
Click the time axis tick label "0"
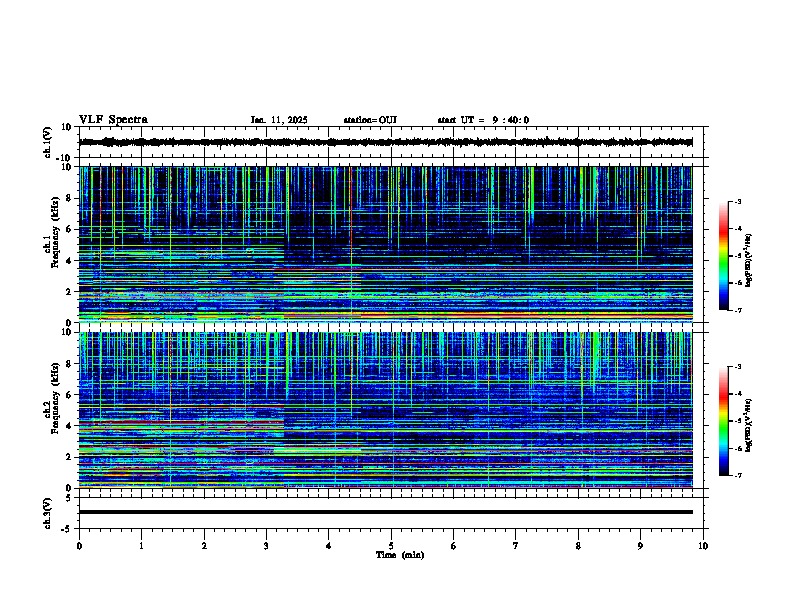79,546
